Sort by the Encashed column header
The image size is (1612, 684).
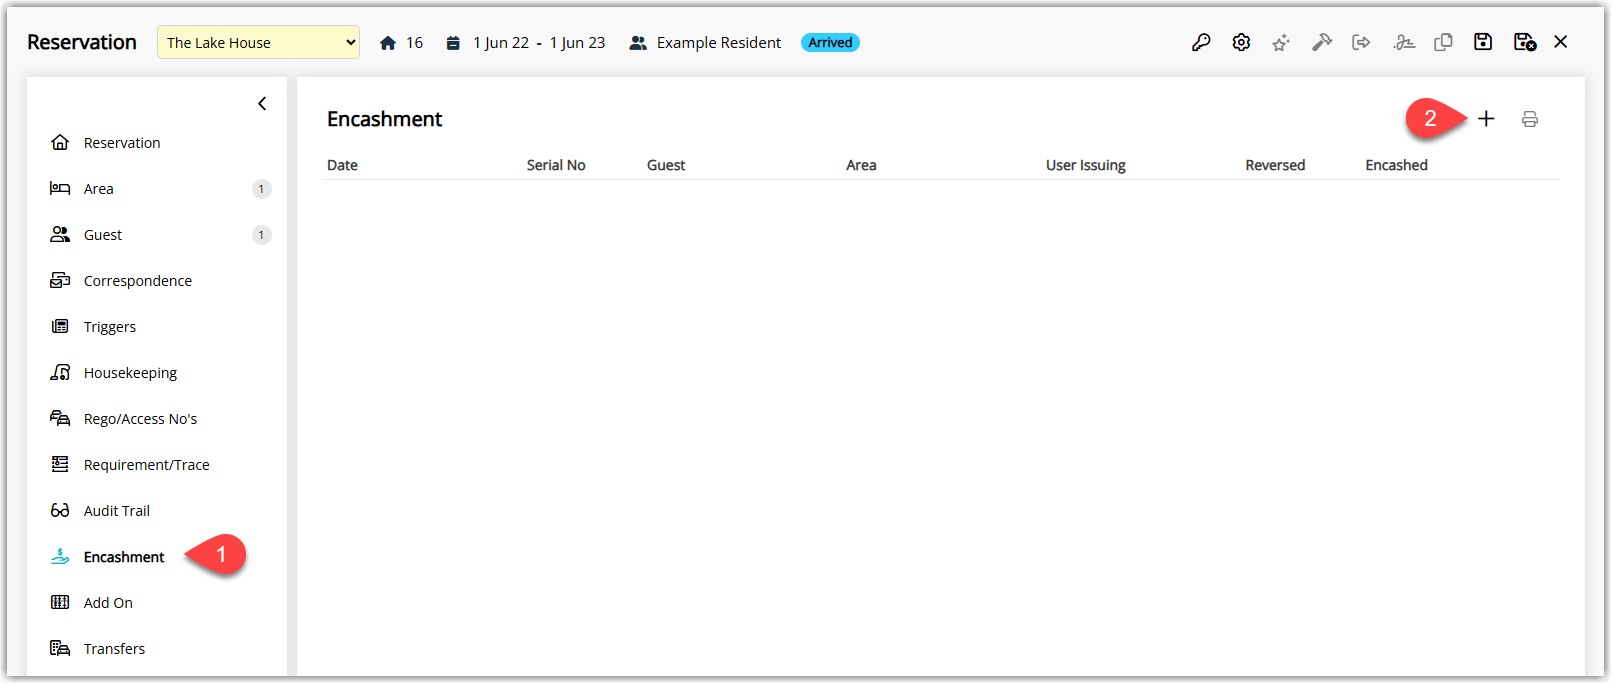(x=1396, y=165)
